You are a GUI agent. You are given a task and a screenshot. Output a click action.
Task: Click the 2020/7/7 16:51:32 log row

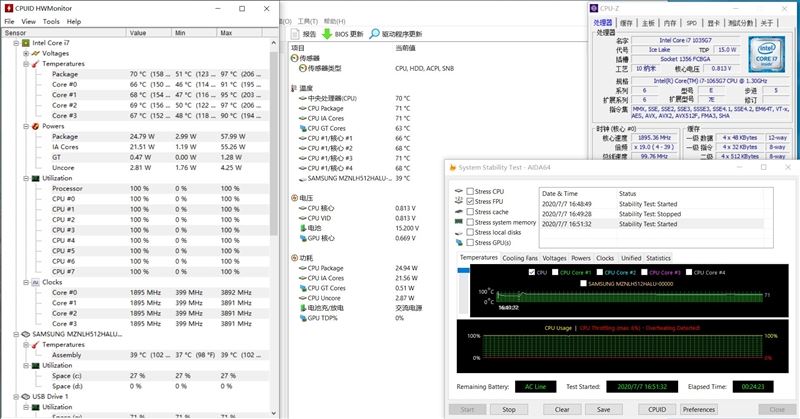[652, 224]
